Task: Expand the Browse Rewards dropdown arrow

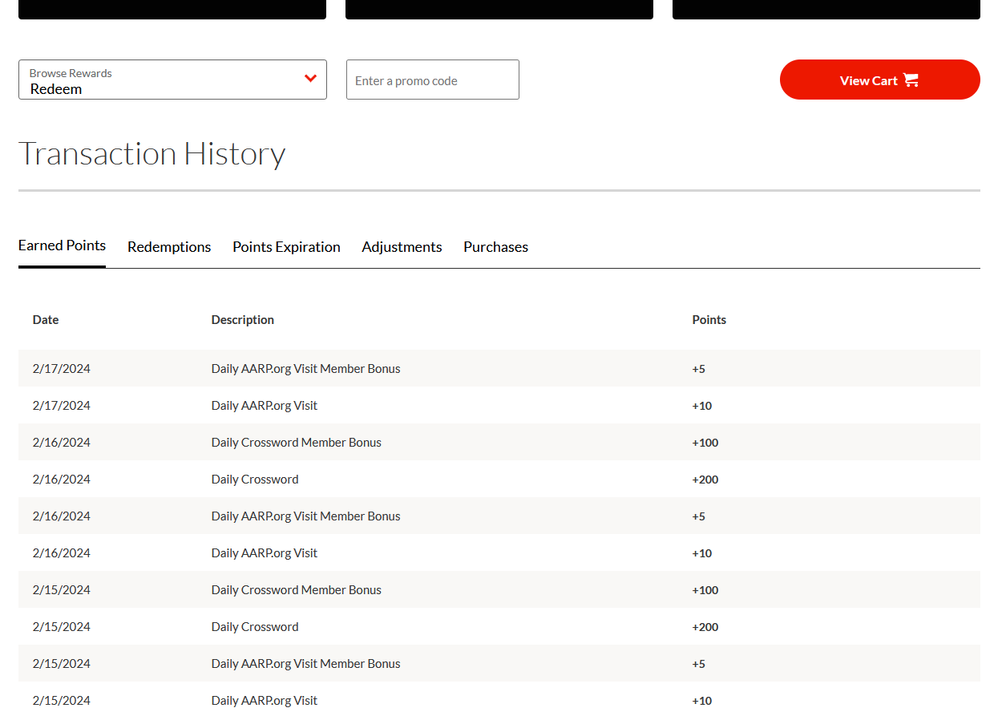Action: 310,79
